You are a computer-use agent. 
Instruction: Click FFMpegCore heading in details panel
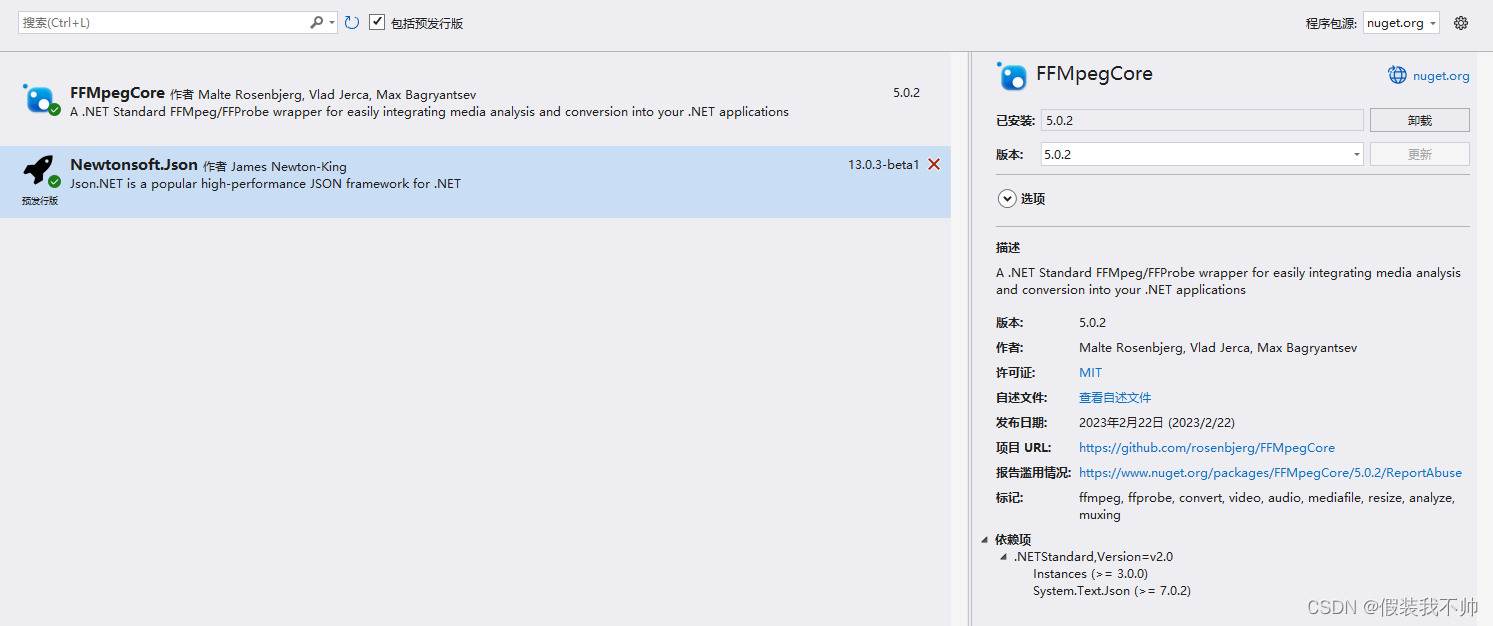tap(1094, 74)
